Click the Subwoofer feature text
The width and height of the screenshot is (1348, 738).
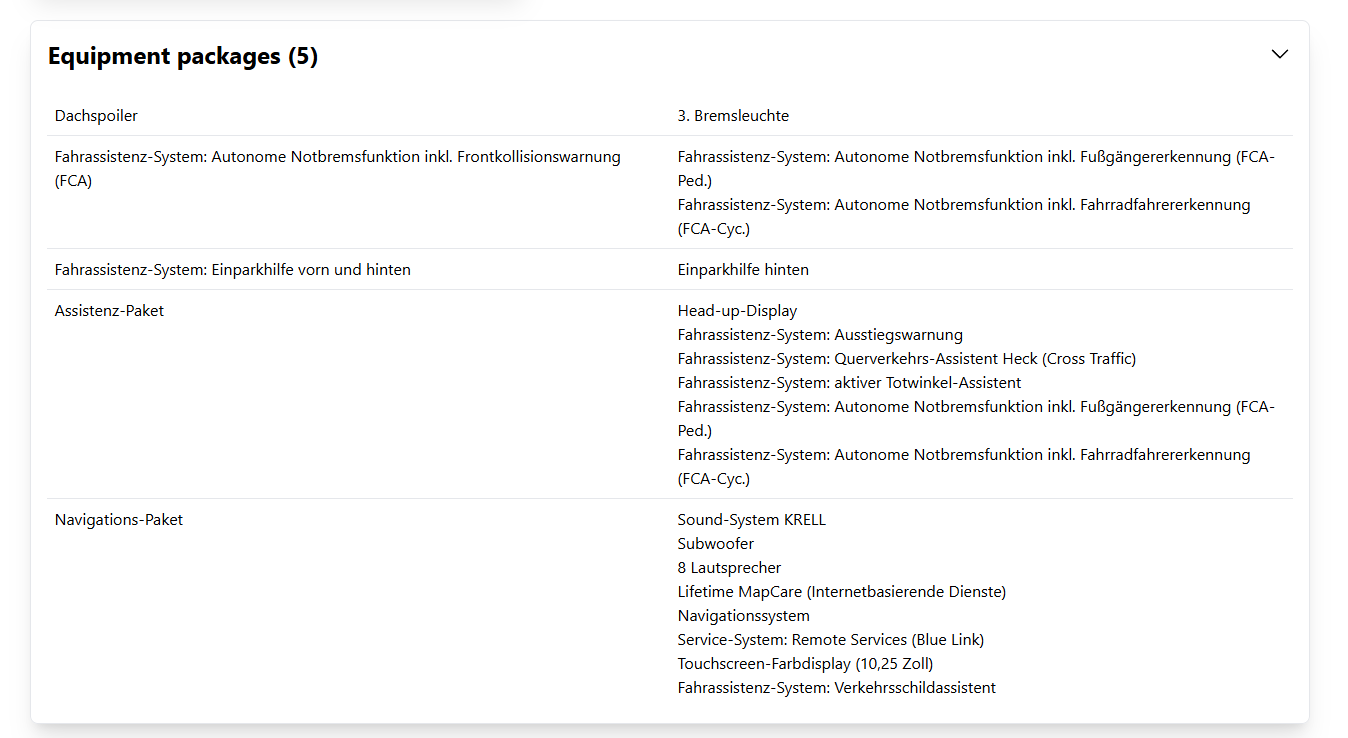[x=715, y=544]
